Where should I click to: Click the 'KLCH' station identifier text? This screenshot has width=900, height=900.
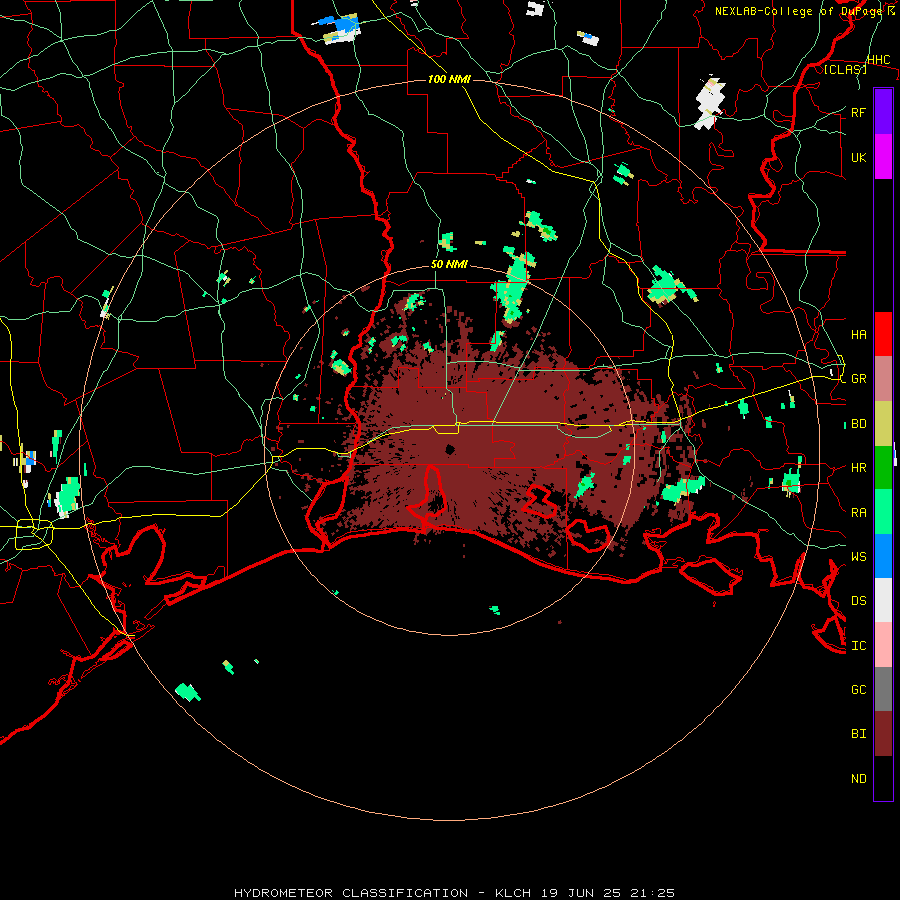click(513, 893)
